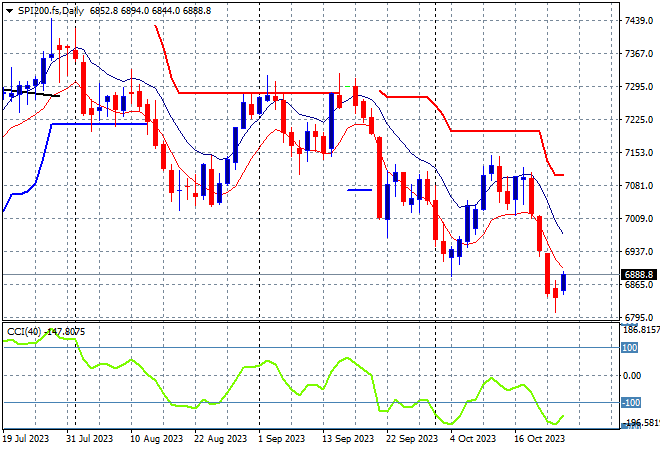Image resolution: width=660 pixels, height=450 pixels.
Task: Click the 7081.0 price axis label
Action: pos(639,186)
